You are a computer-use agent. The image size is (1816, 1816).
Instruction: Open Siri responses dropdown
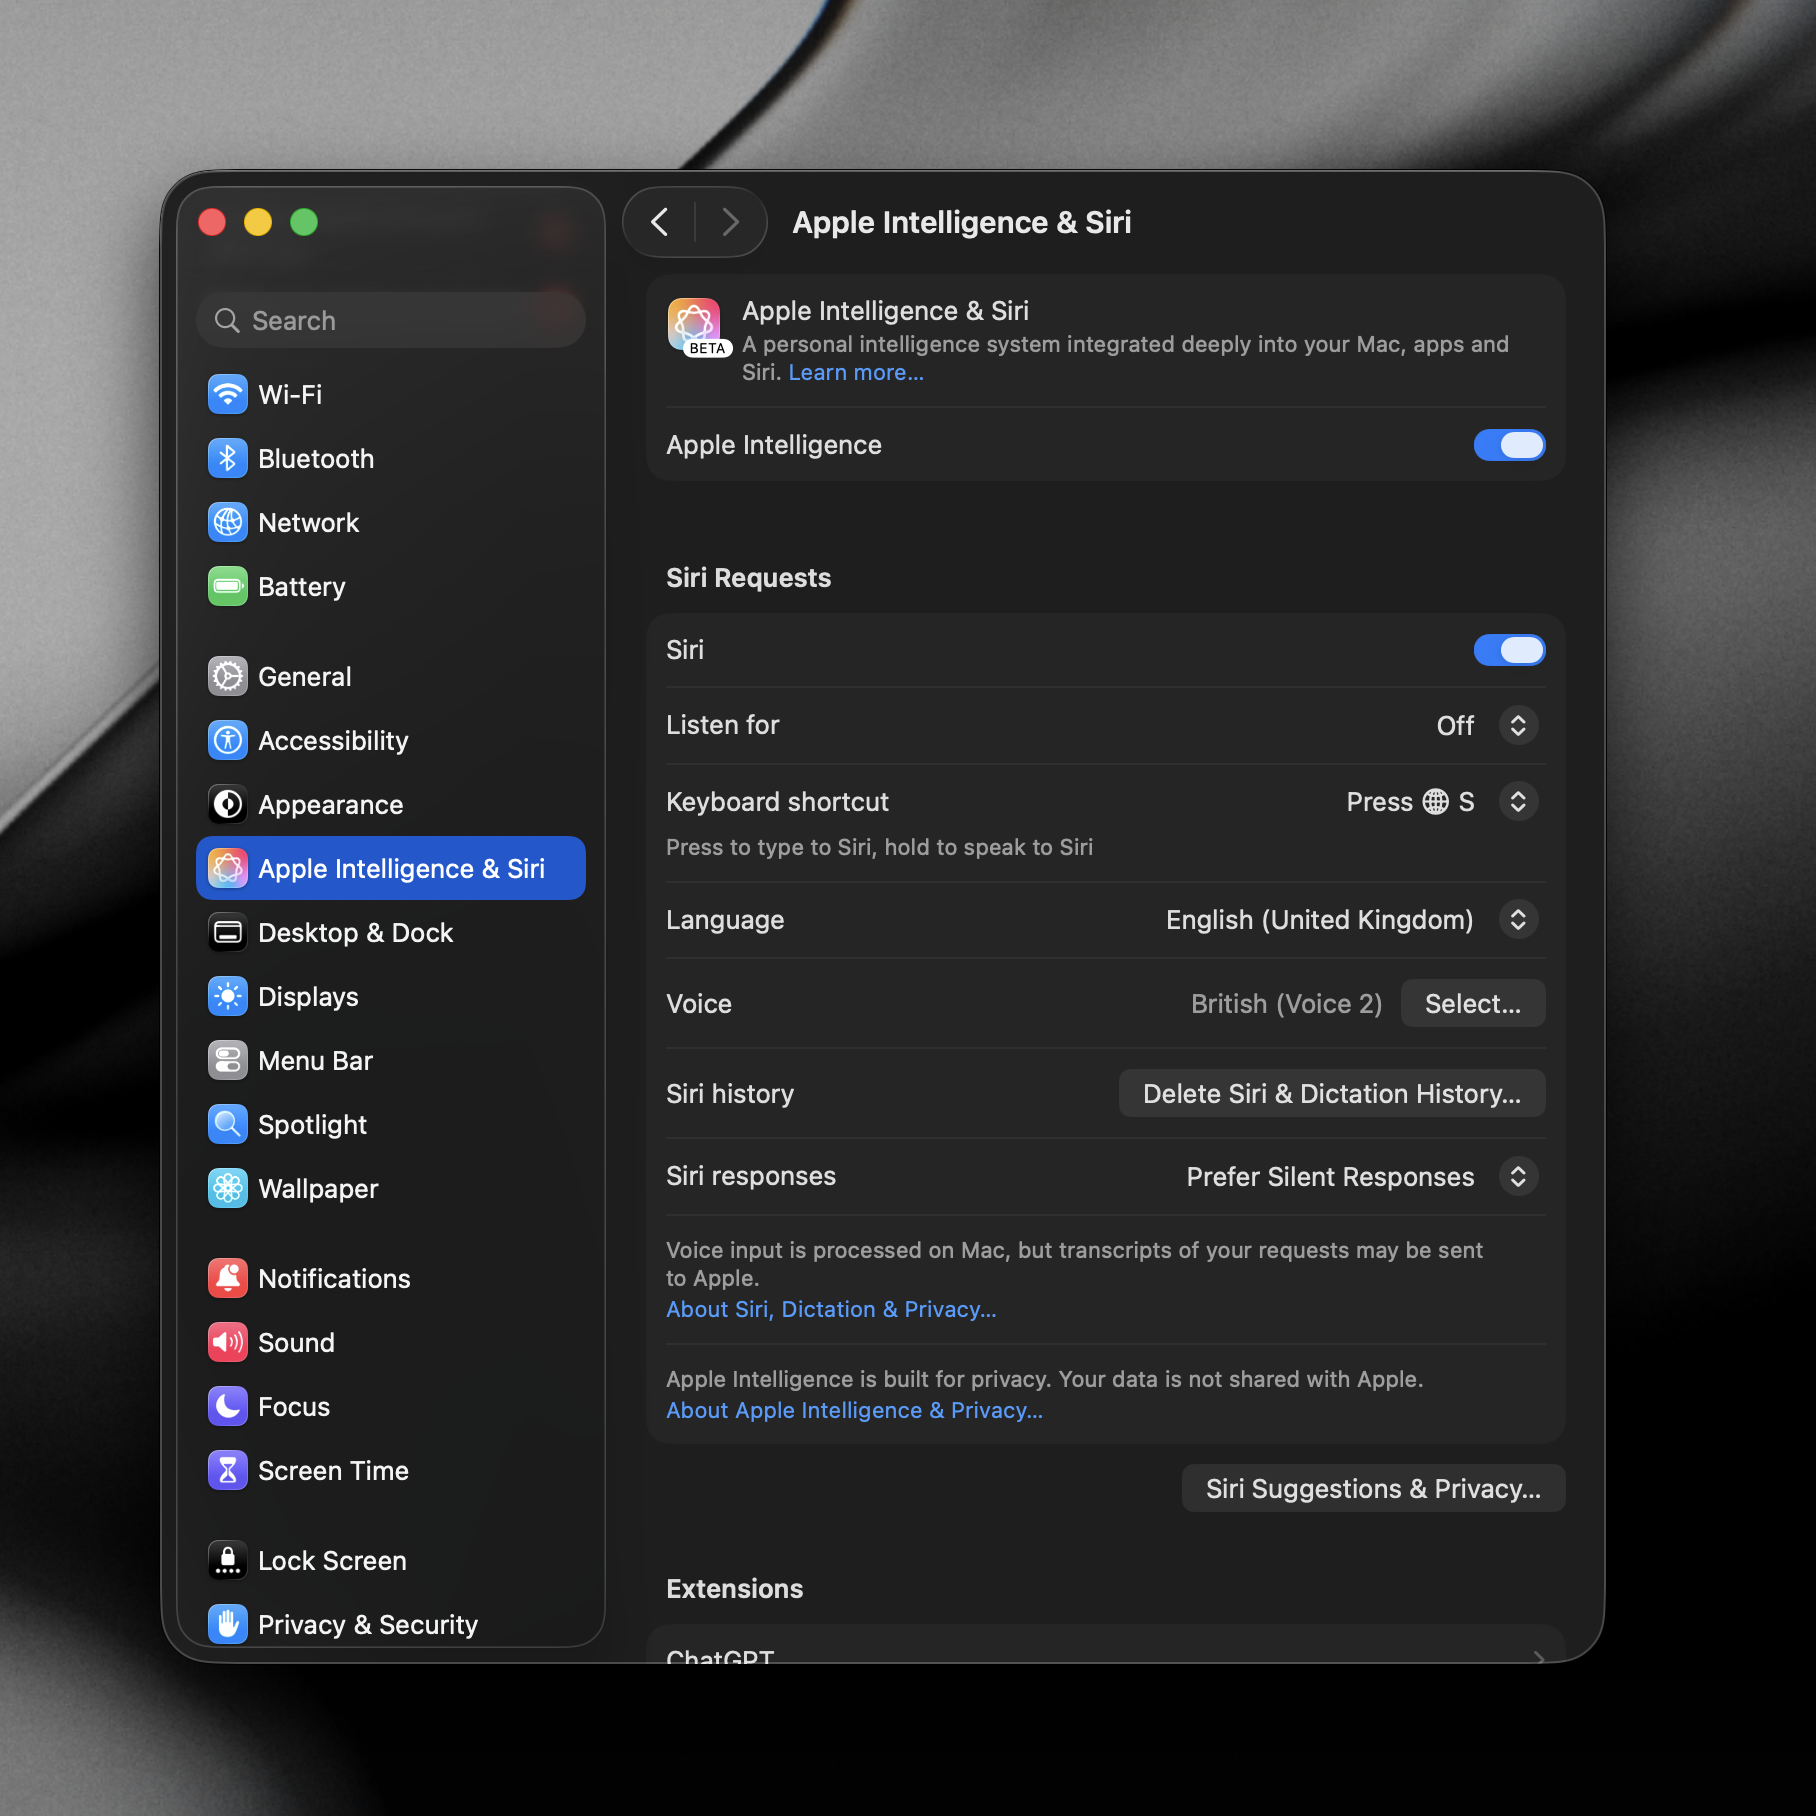[1518, 1177]
